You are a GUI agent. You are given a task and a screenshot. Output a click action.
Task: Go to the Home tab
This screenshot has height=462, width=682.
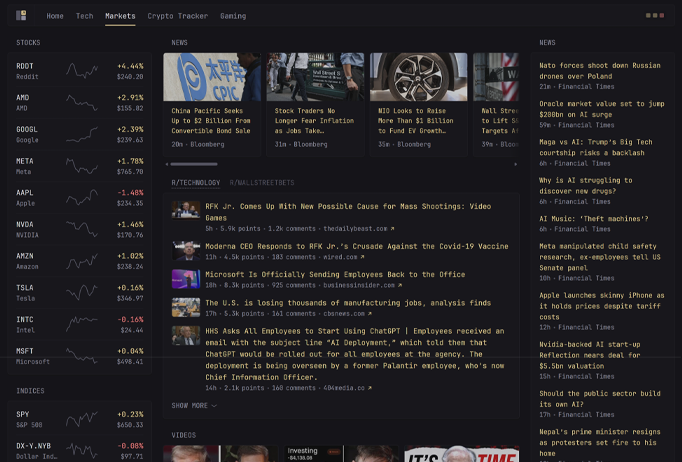55,16
